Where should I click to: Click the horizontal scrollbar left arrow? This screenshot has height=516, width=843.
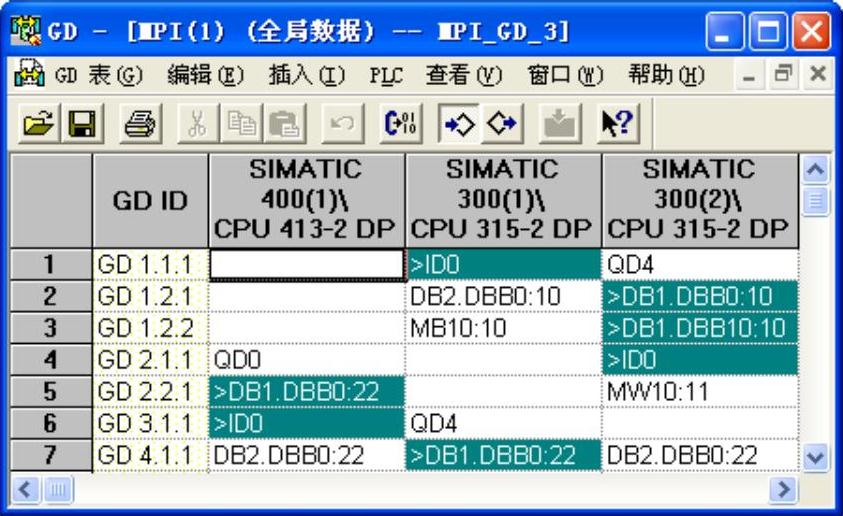[25, 489]
